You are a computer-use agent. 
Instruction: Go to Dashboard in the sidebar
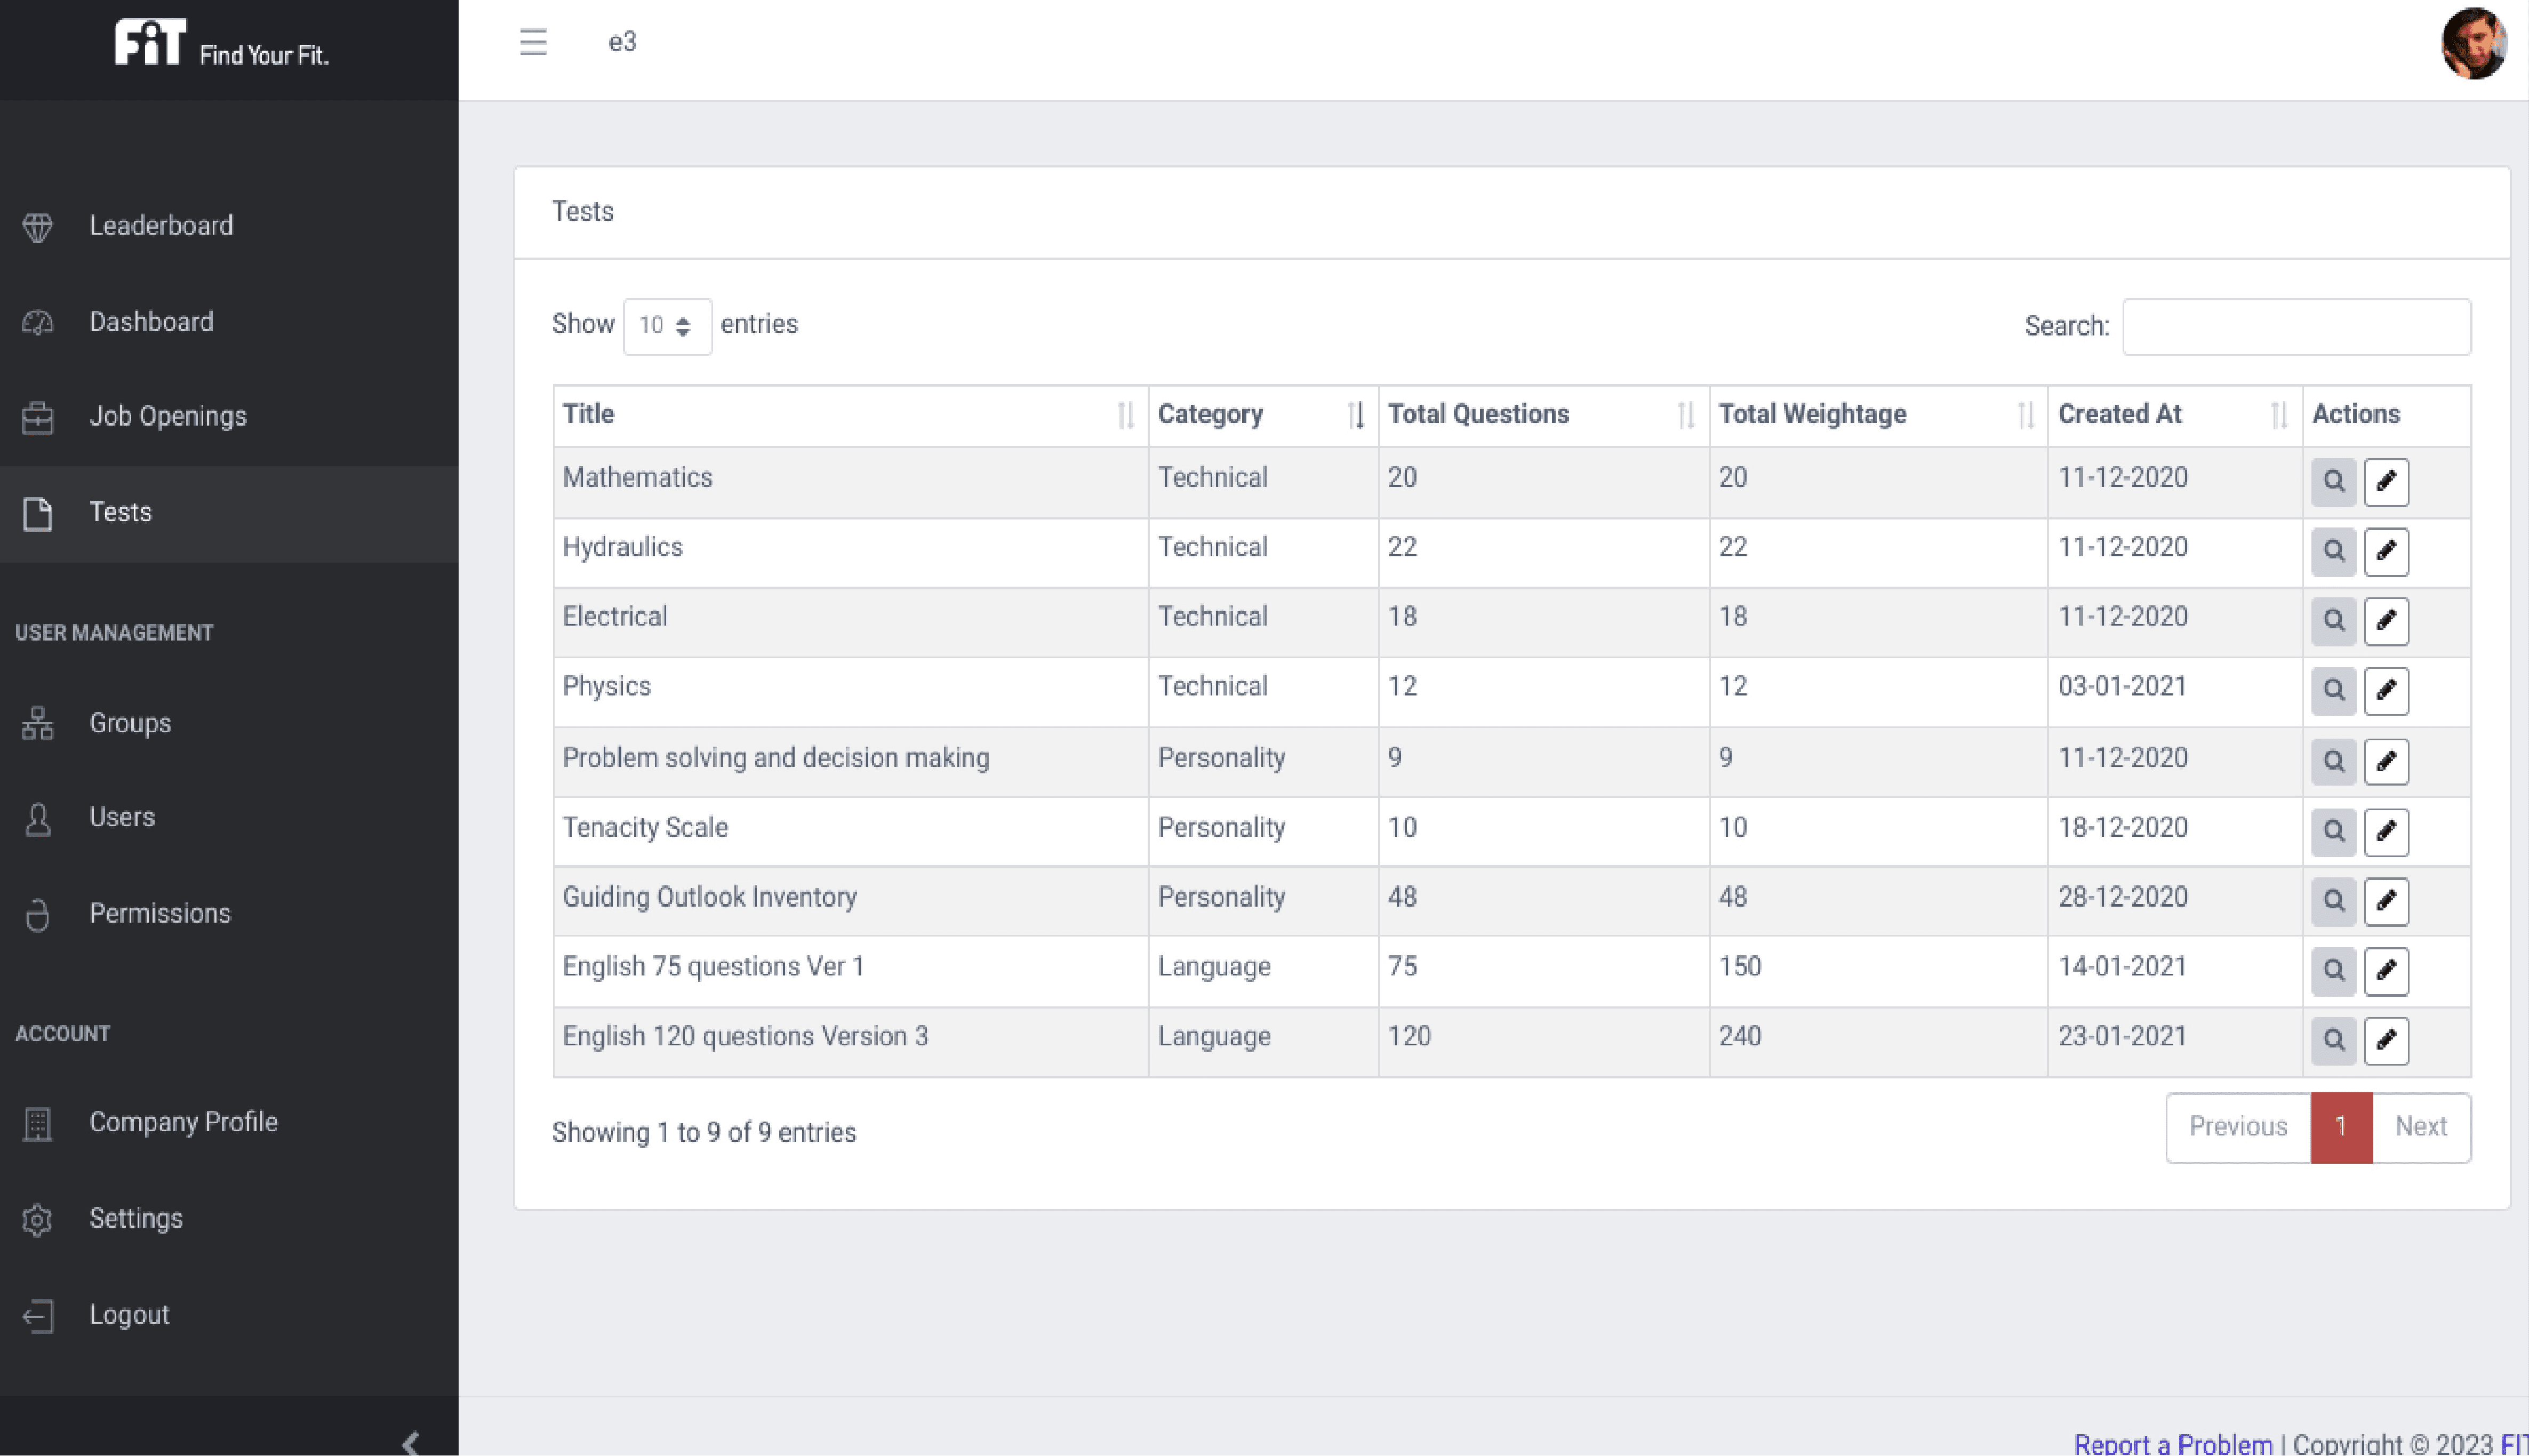click(229, 322)
